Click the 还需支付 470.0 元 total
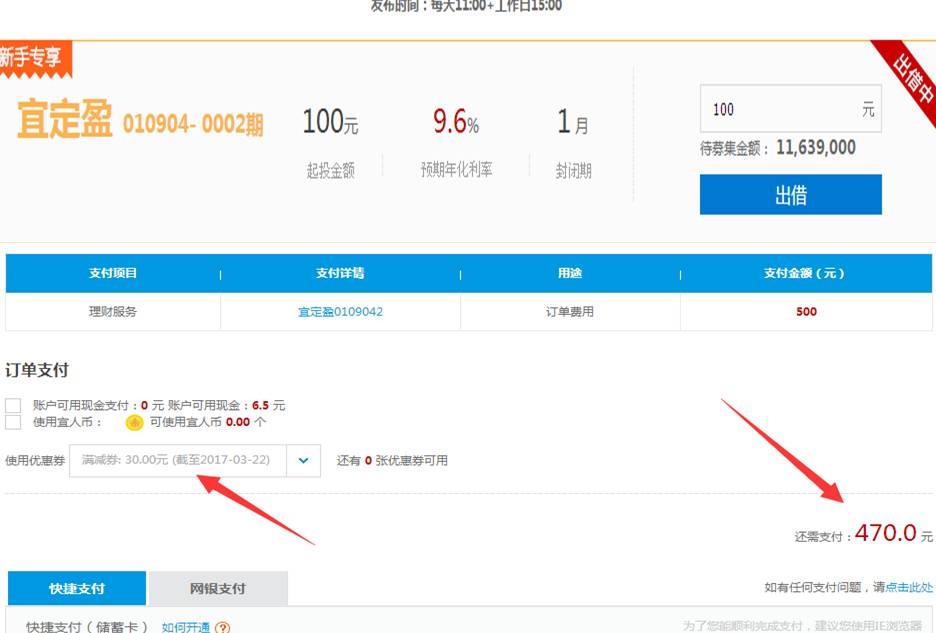 tap(864, 533)
